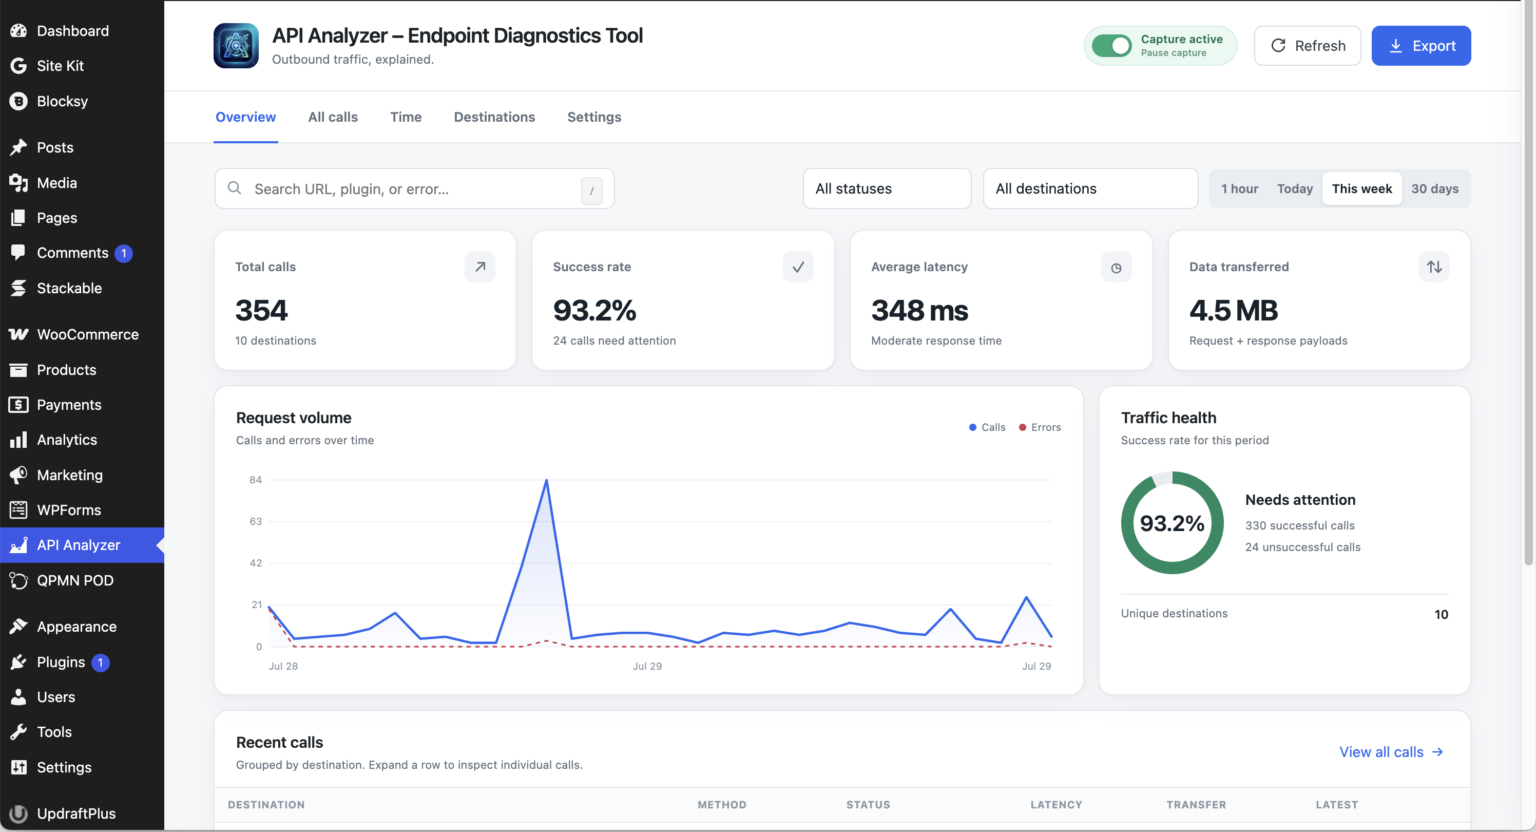Click the request volume peak point

546,481
